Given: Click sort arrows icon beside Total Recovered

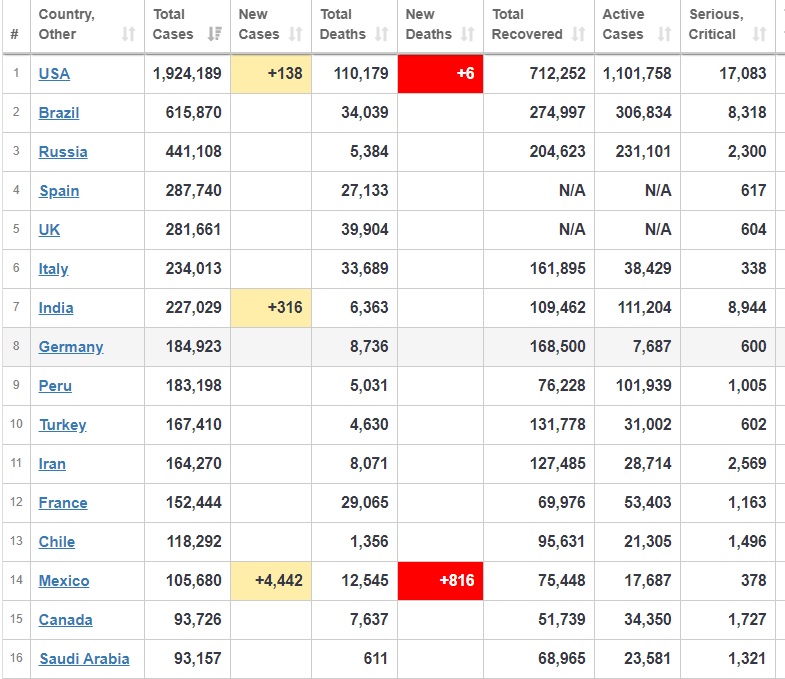Looking at the screenshot, I should coord(578,35).
